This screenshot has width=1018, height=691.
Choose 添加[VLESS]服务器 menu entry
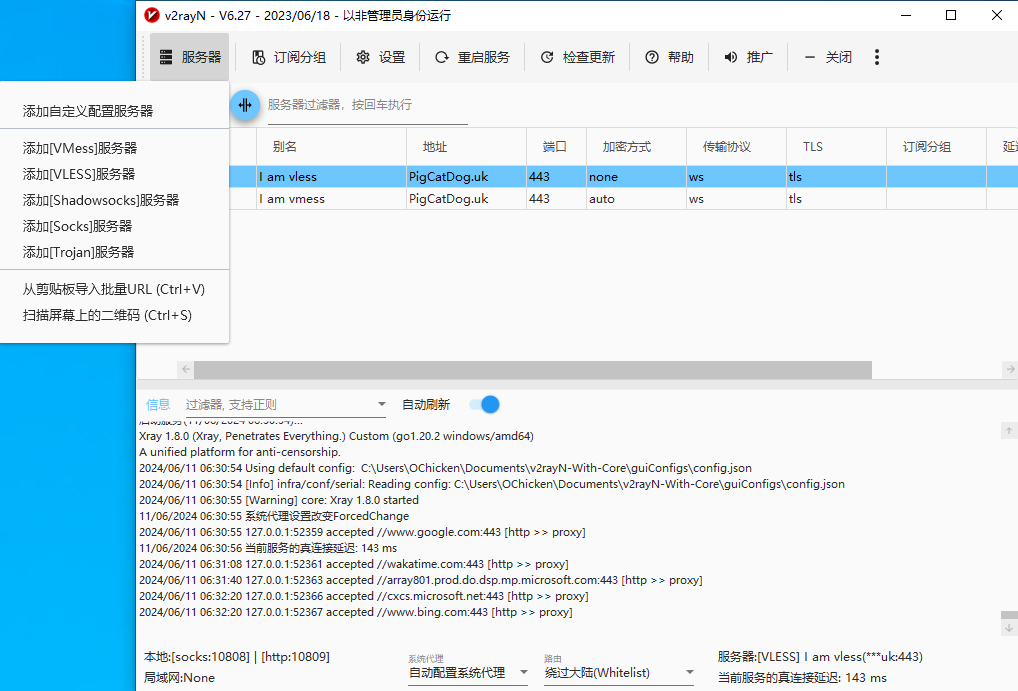pos(79,174)
